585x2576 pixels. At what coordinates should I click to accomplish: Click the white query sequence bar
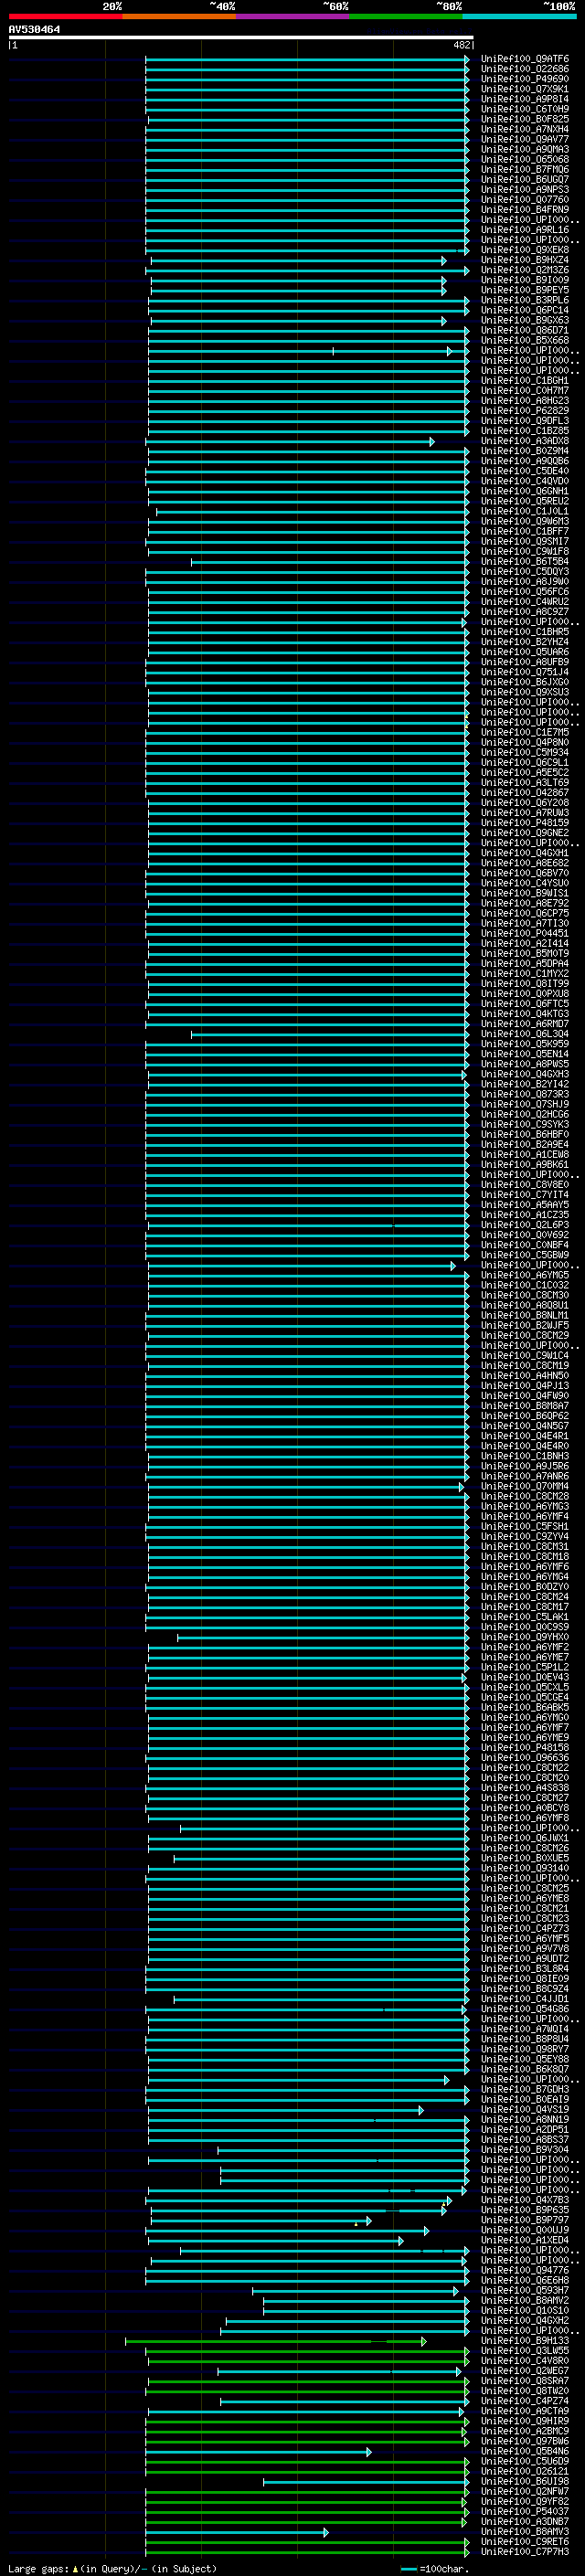tap(241, 38)
